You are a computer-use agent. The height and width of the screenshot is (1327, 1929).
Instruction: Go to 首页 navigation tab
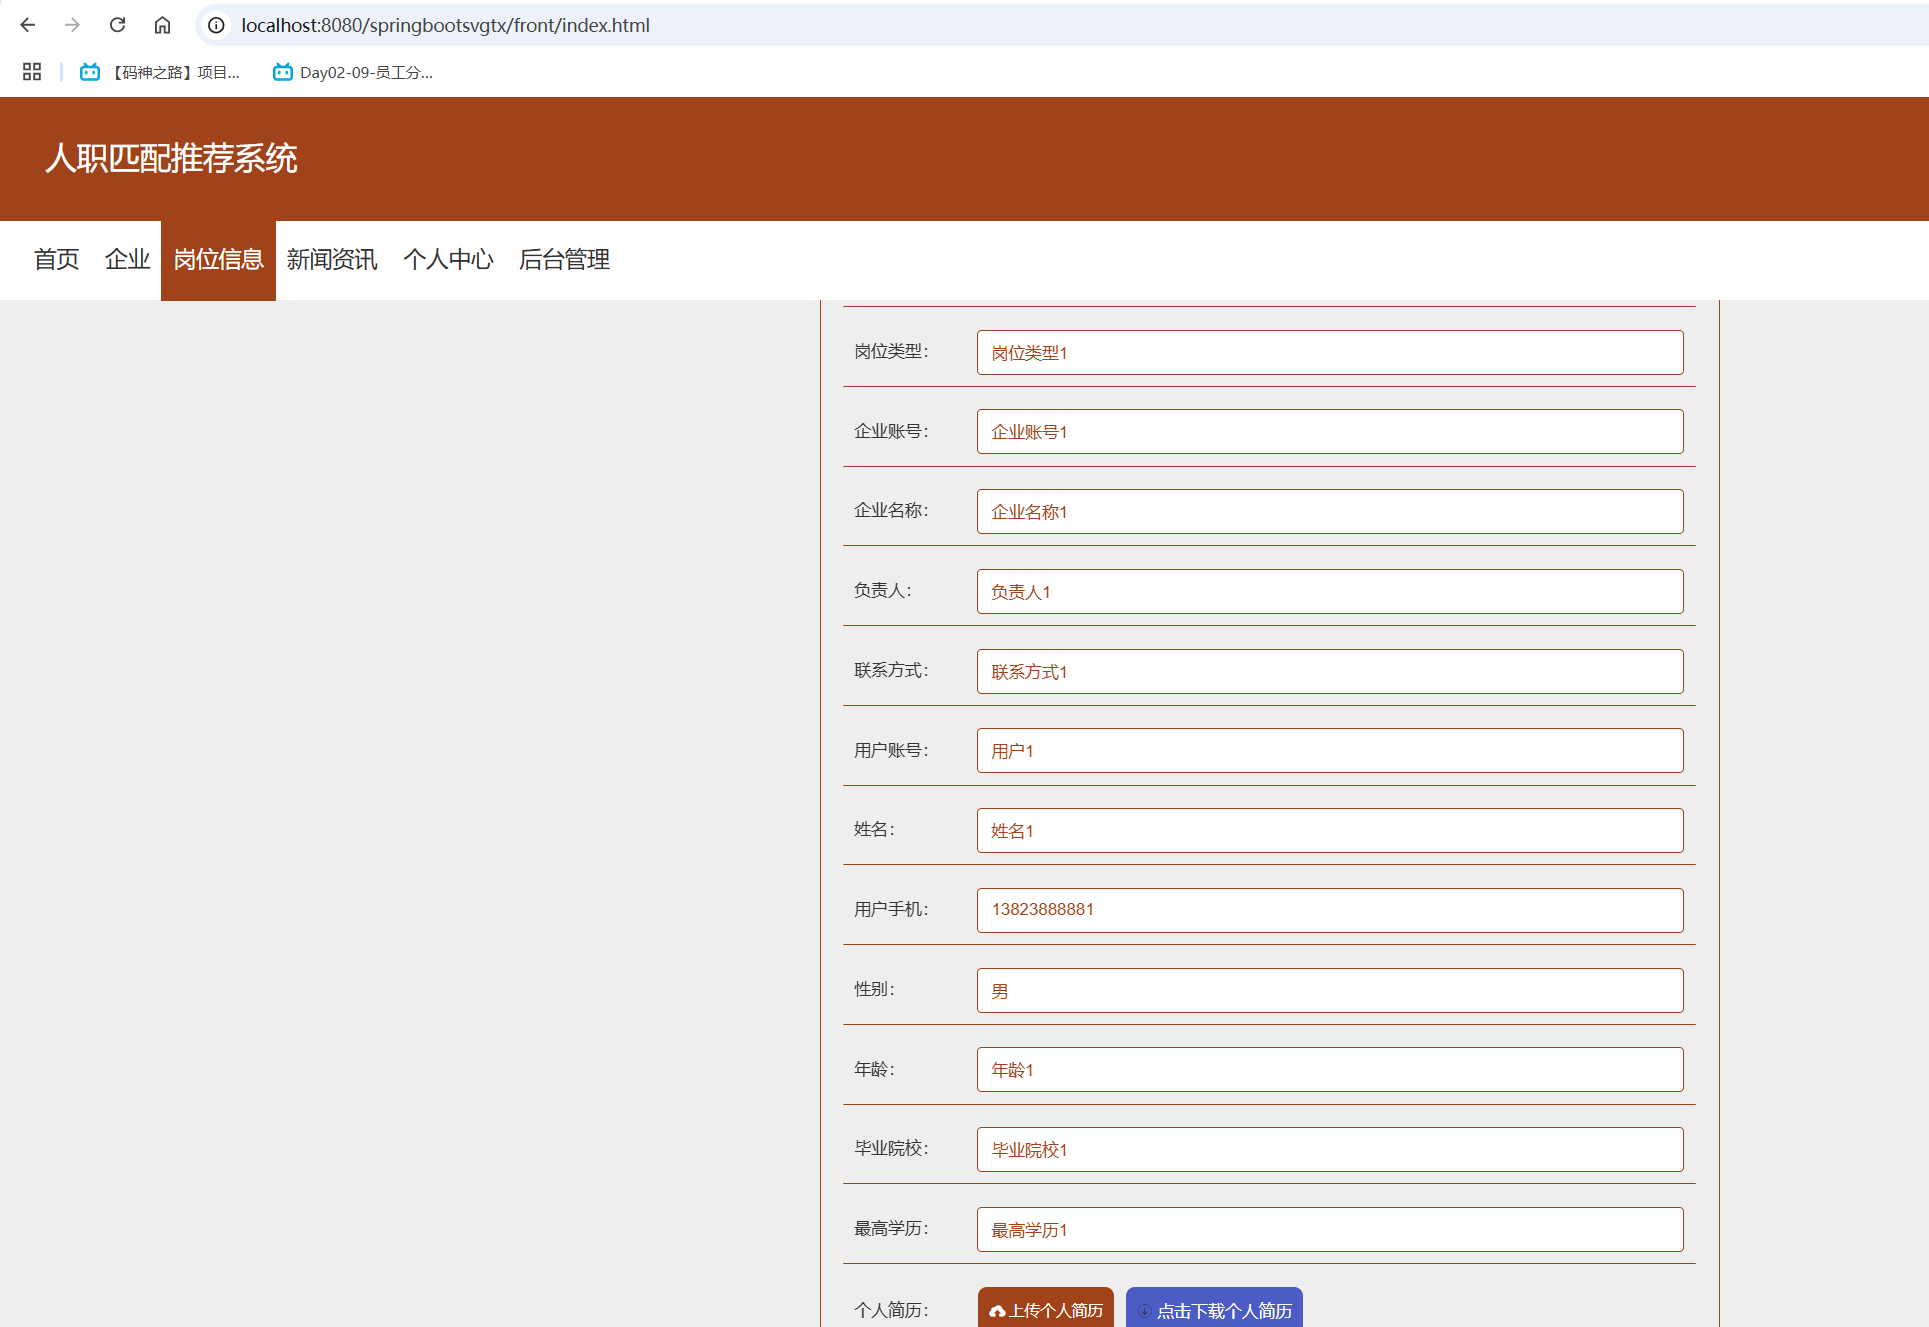56,260
